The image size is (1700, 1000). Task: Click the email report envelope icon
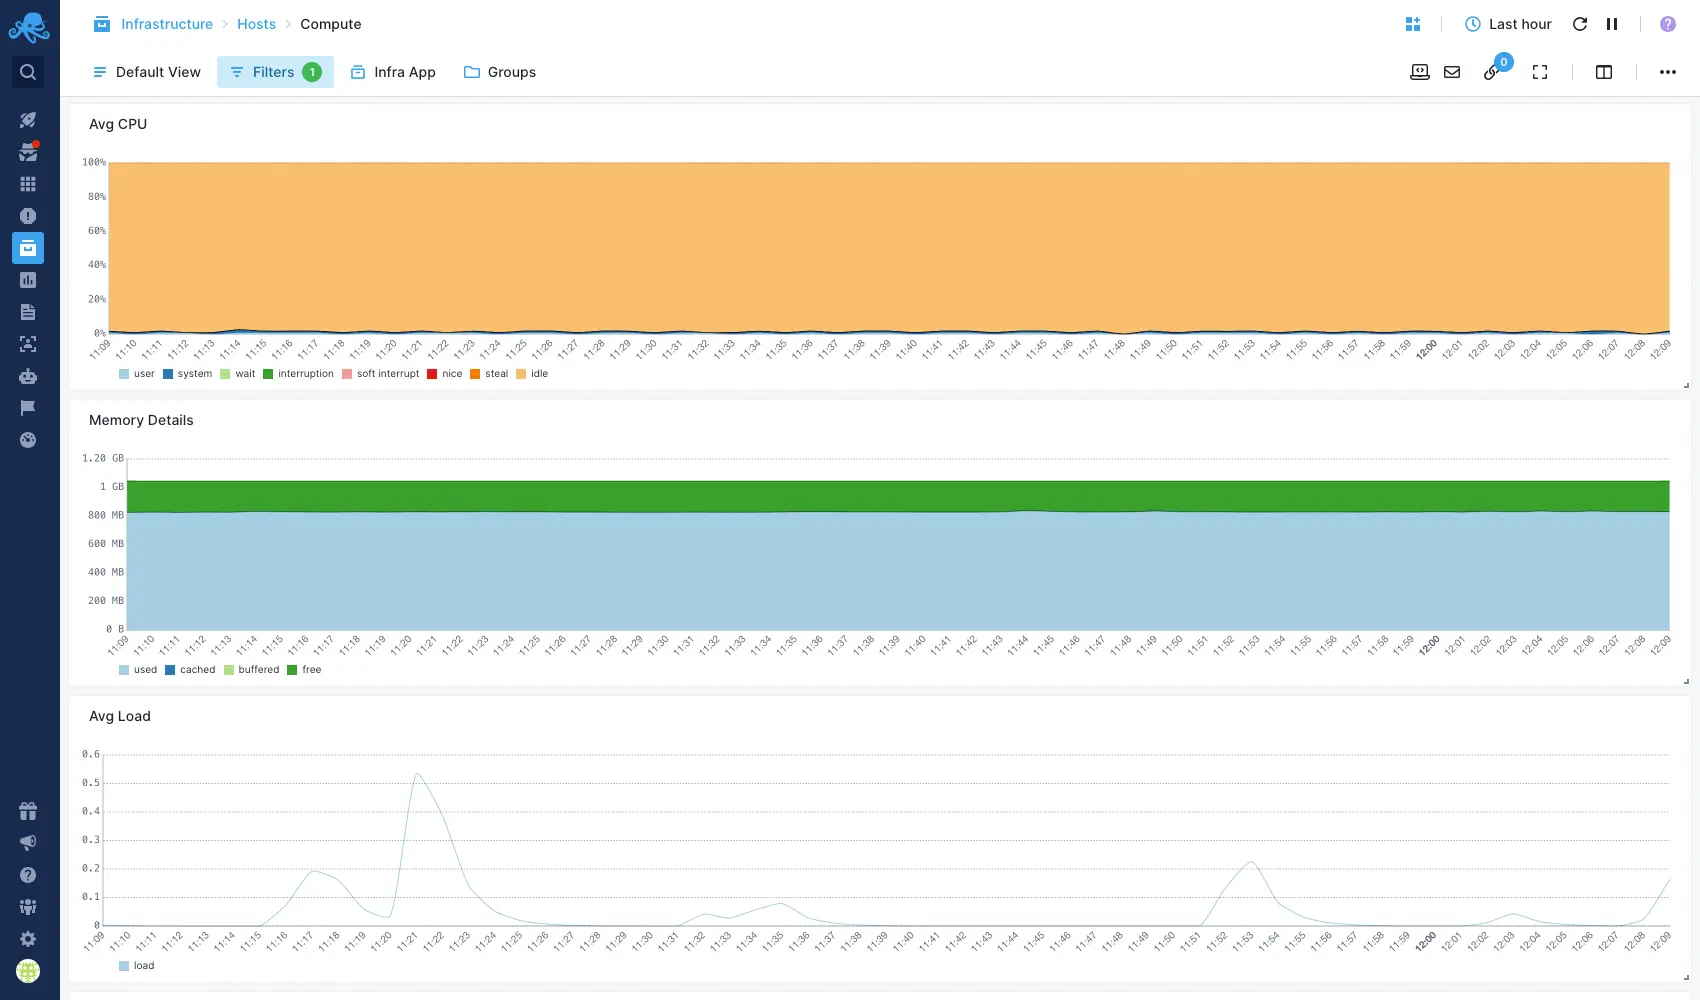tap(1452, 72)
